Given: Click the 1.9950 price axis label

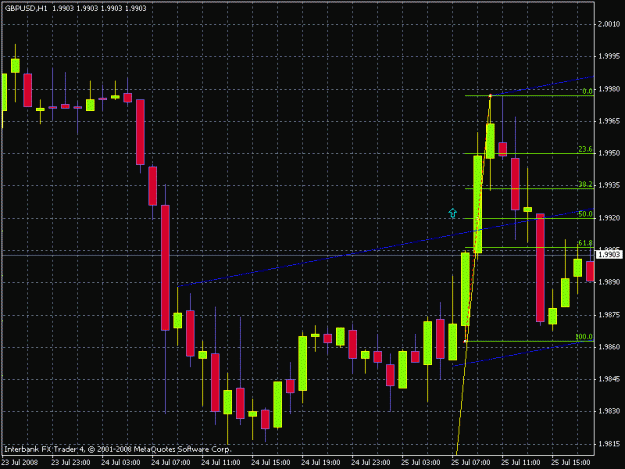Looking at the screenshot, I should pos(609,153).
